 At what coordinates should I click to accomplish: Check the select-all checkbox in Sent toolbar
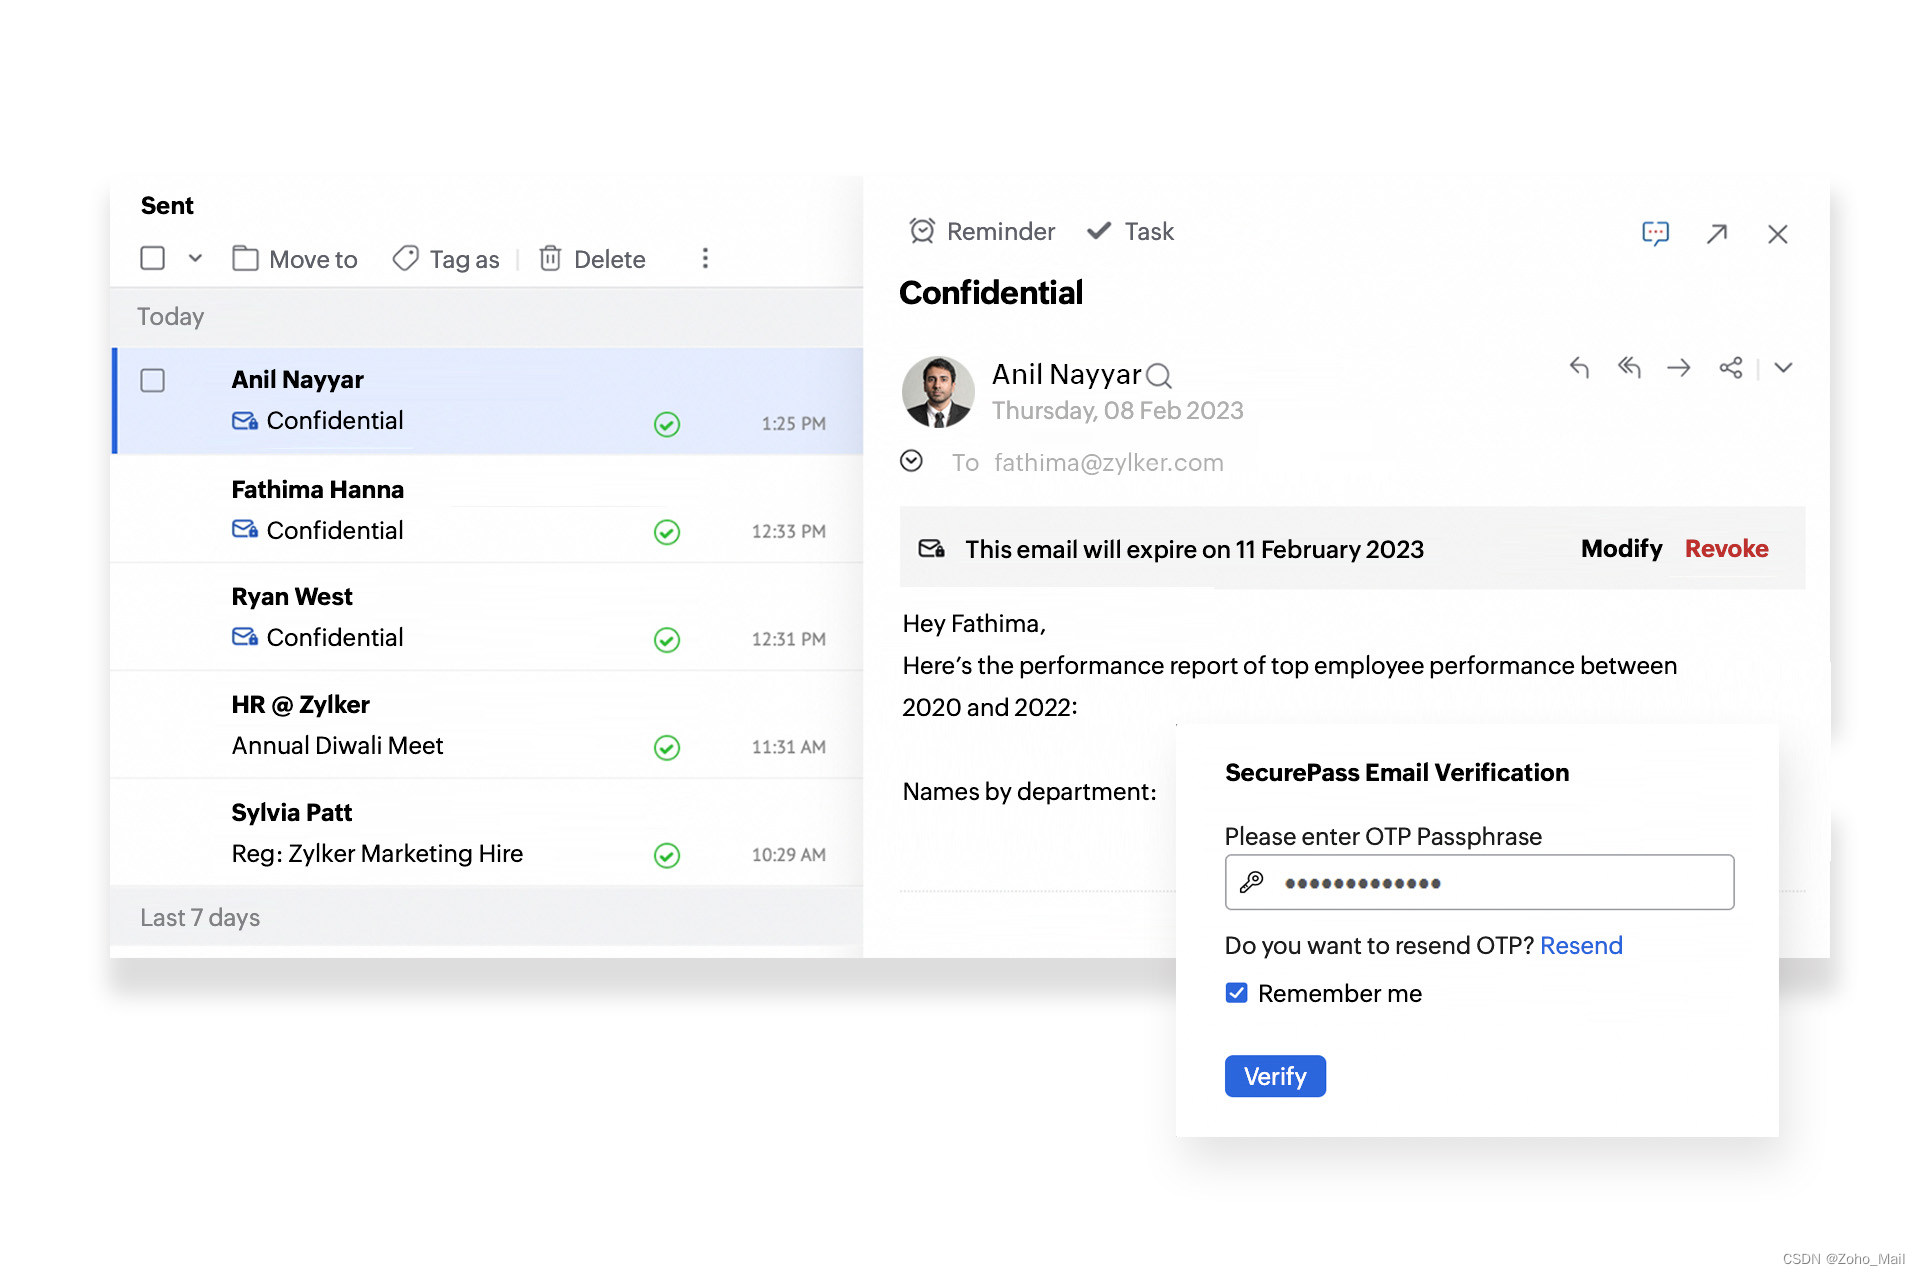point(153,259)
